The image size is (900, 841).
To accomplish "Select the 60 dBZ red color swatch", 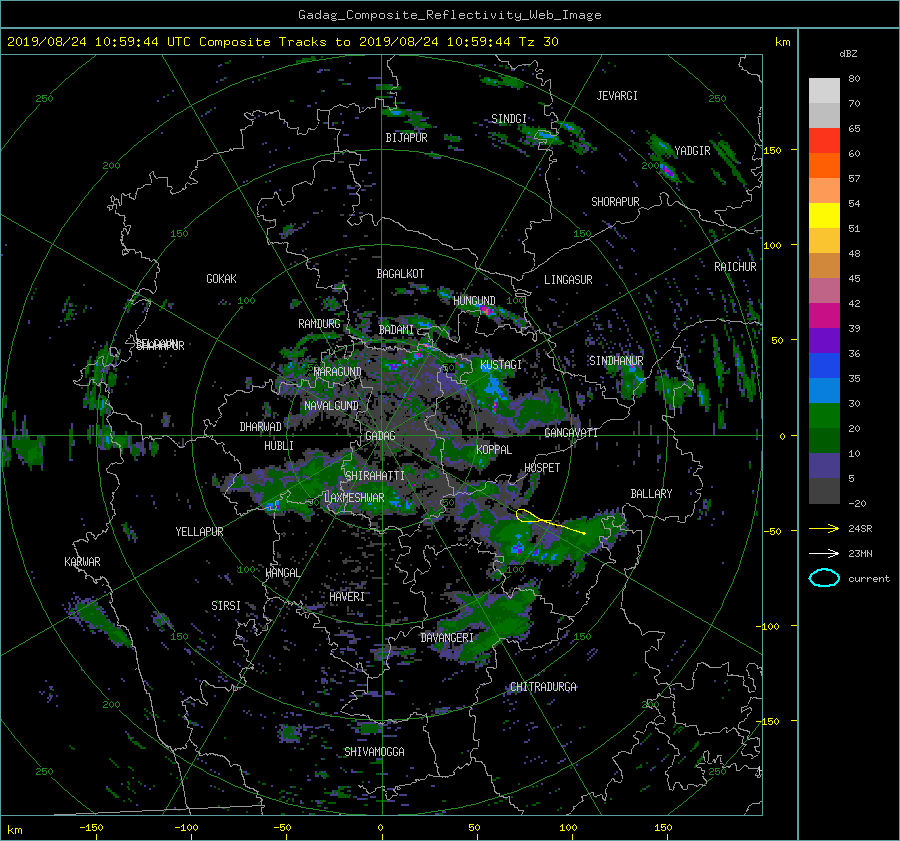I will pyautogui.click(x=824, y=141).
